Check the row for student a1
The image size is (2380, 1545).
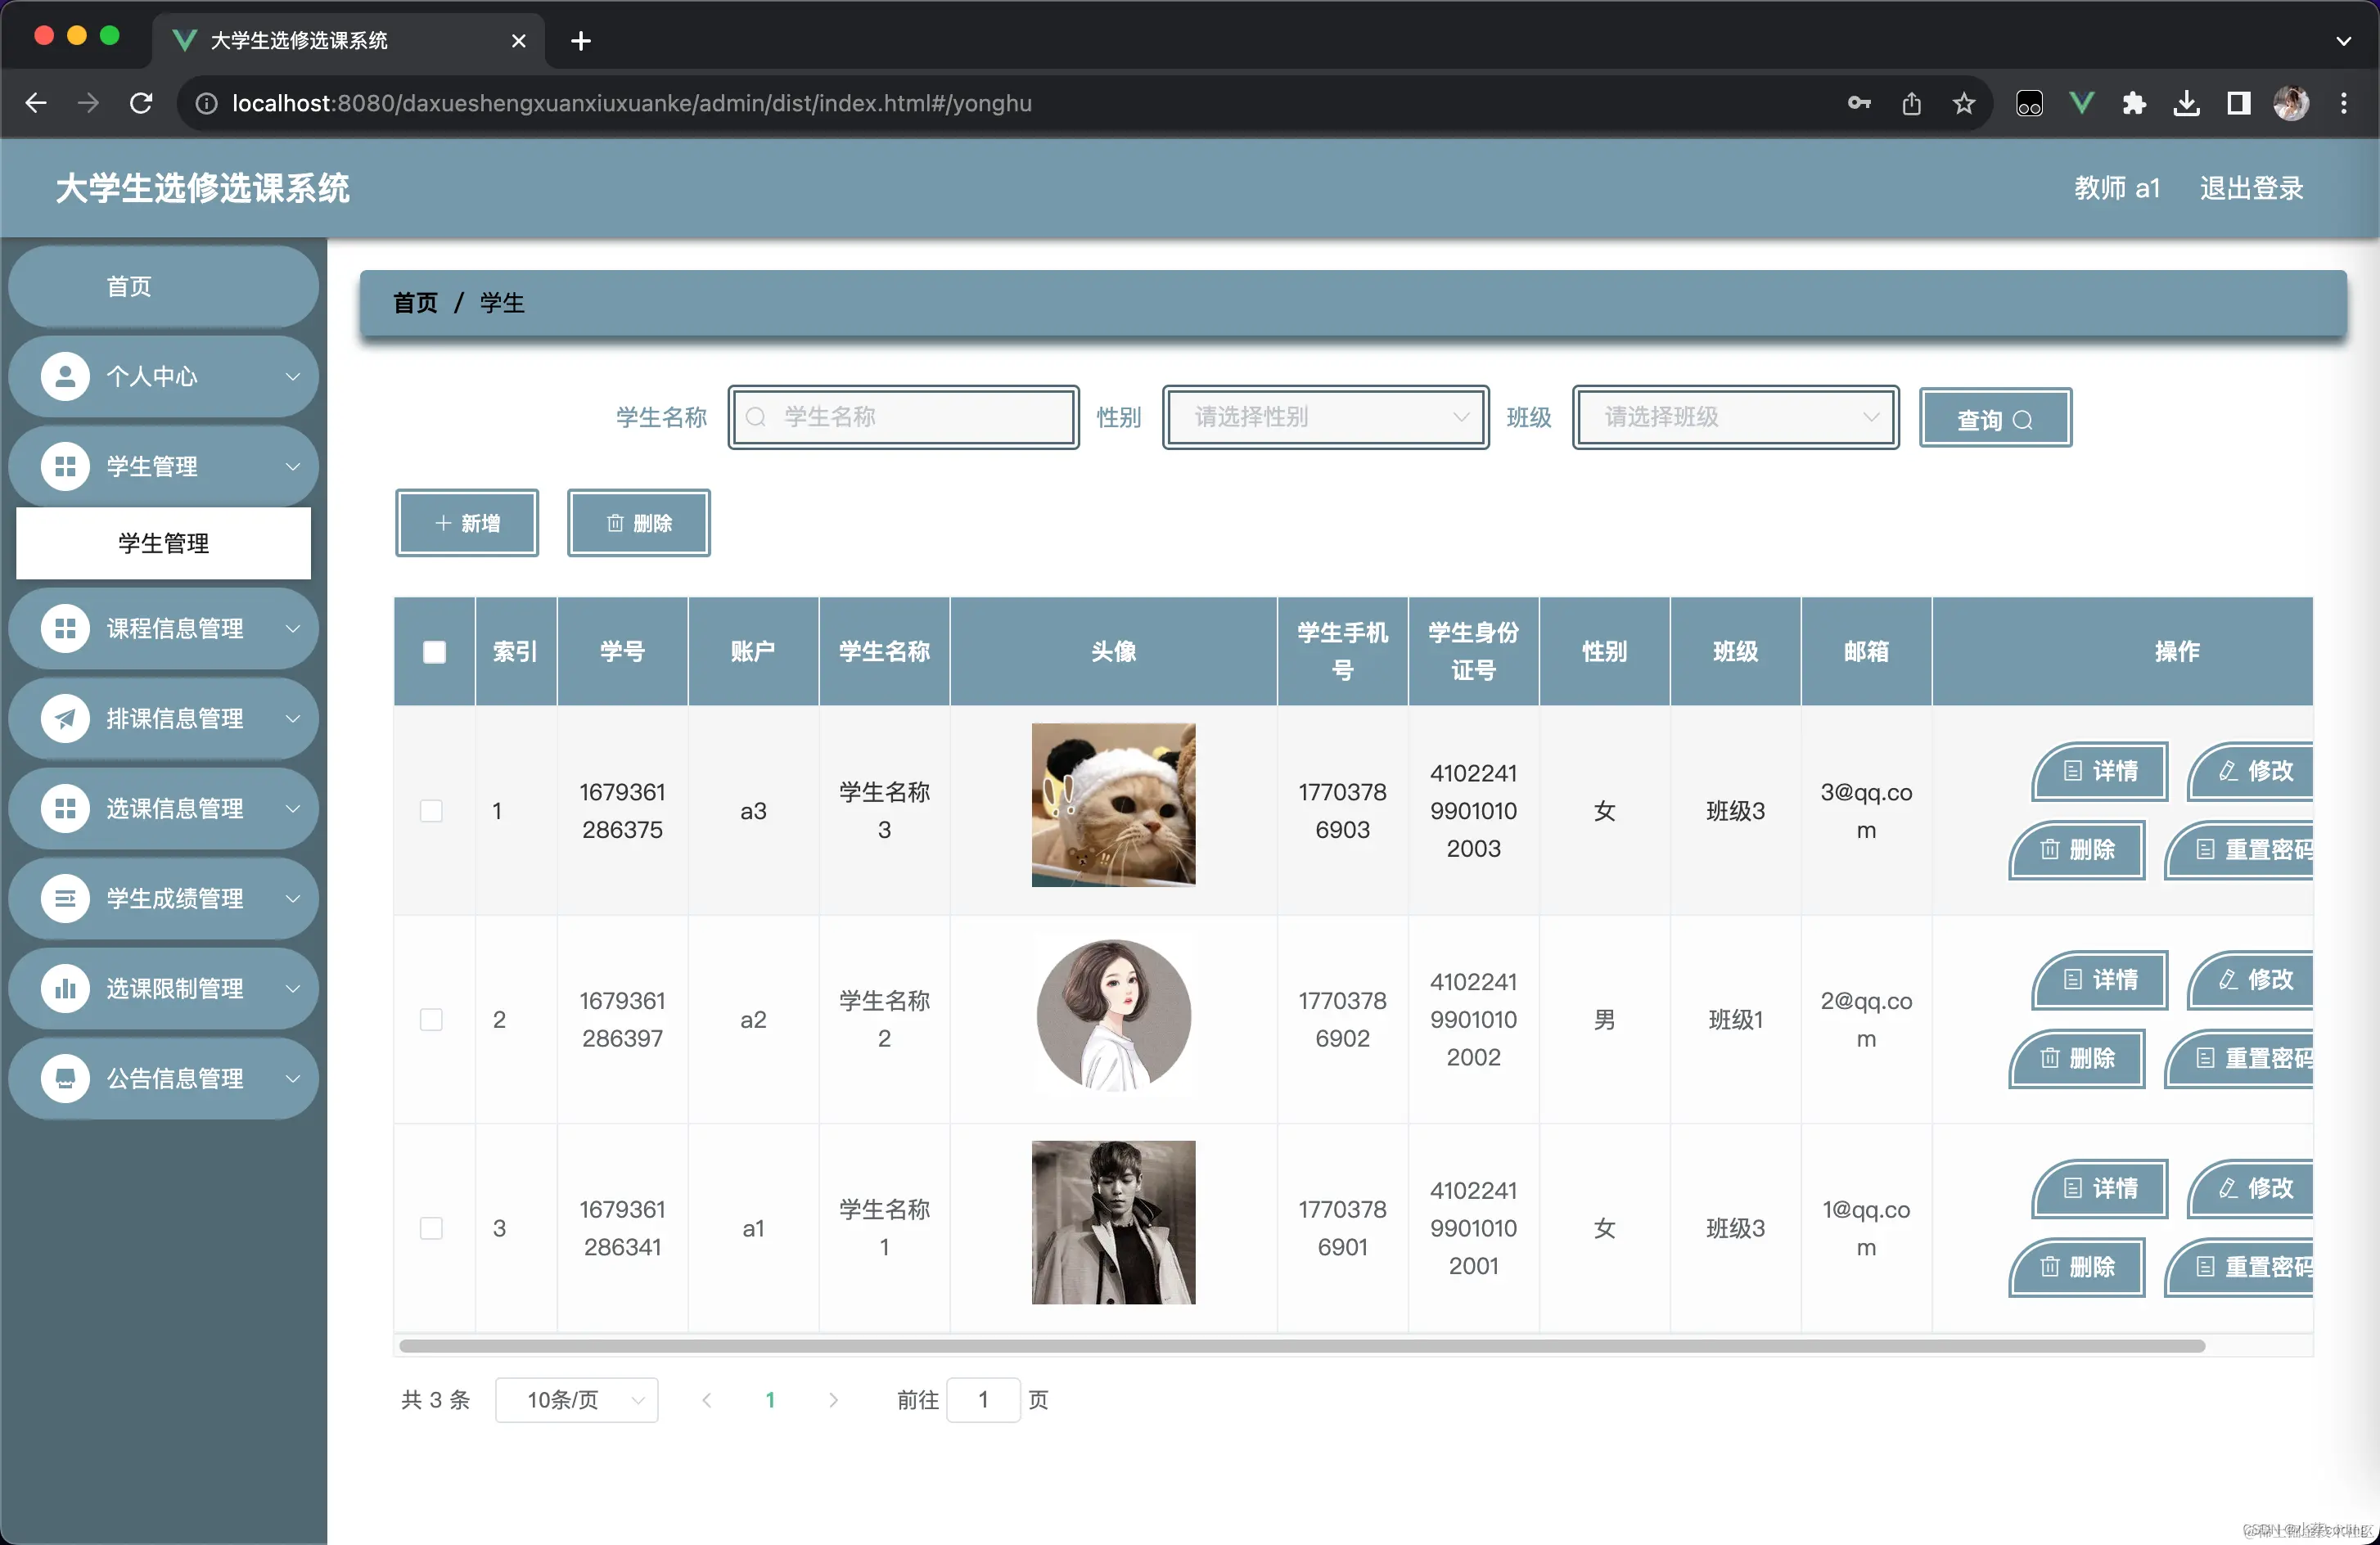point(431,1228)
